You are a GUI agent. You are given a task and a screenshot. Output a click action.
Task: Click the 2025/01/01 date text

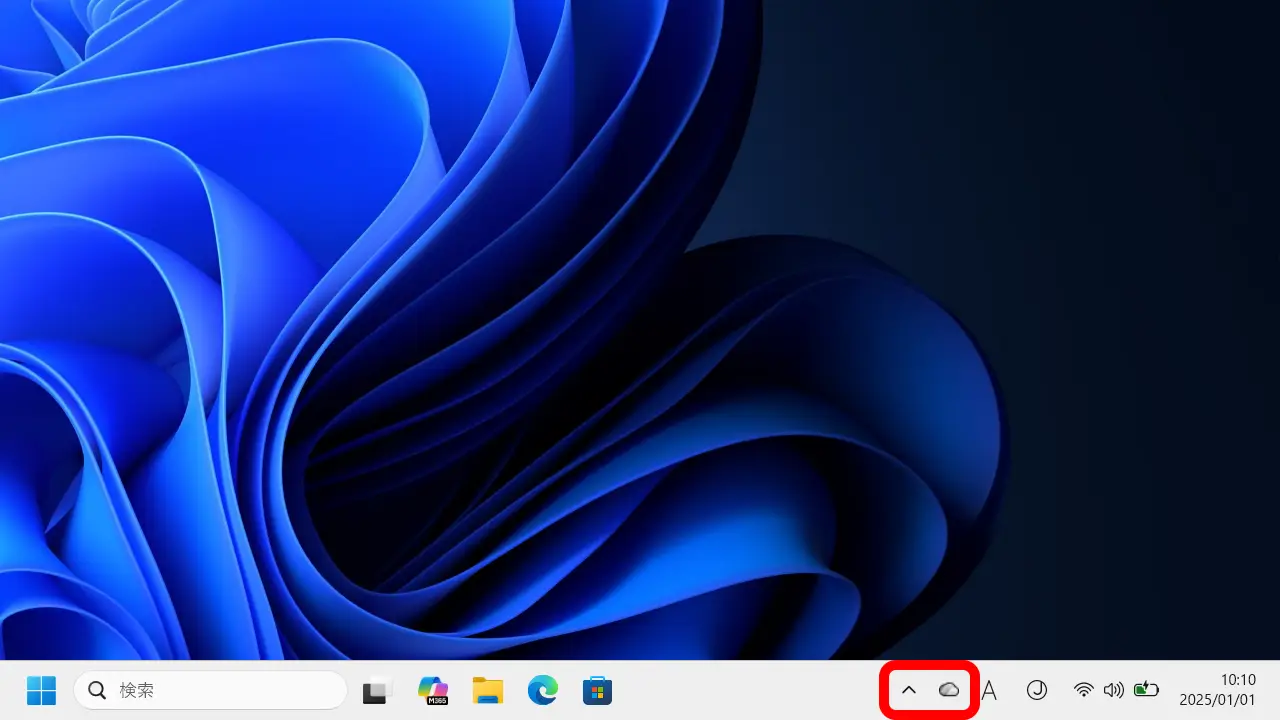click(x=1217, y=700)
